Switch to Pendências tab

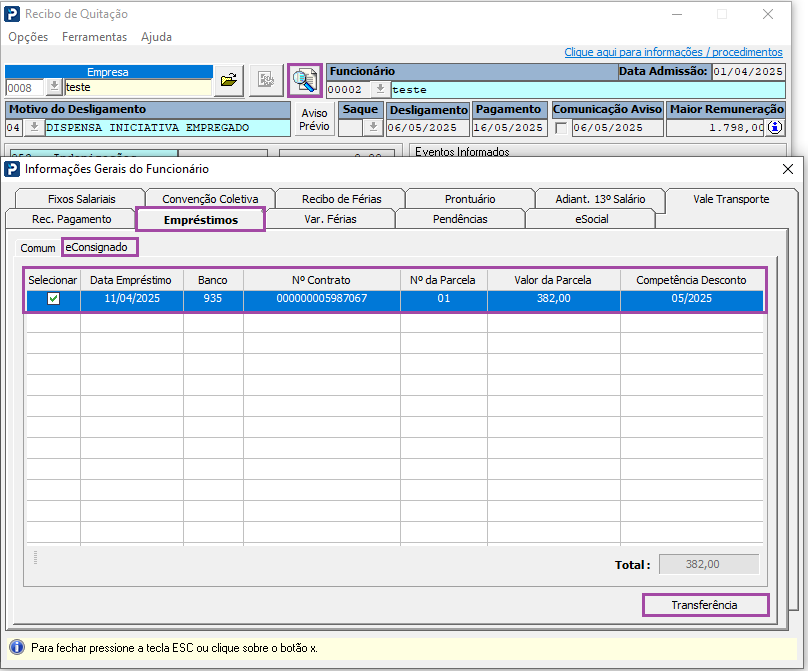coord(460,219)
